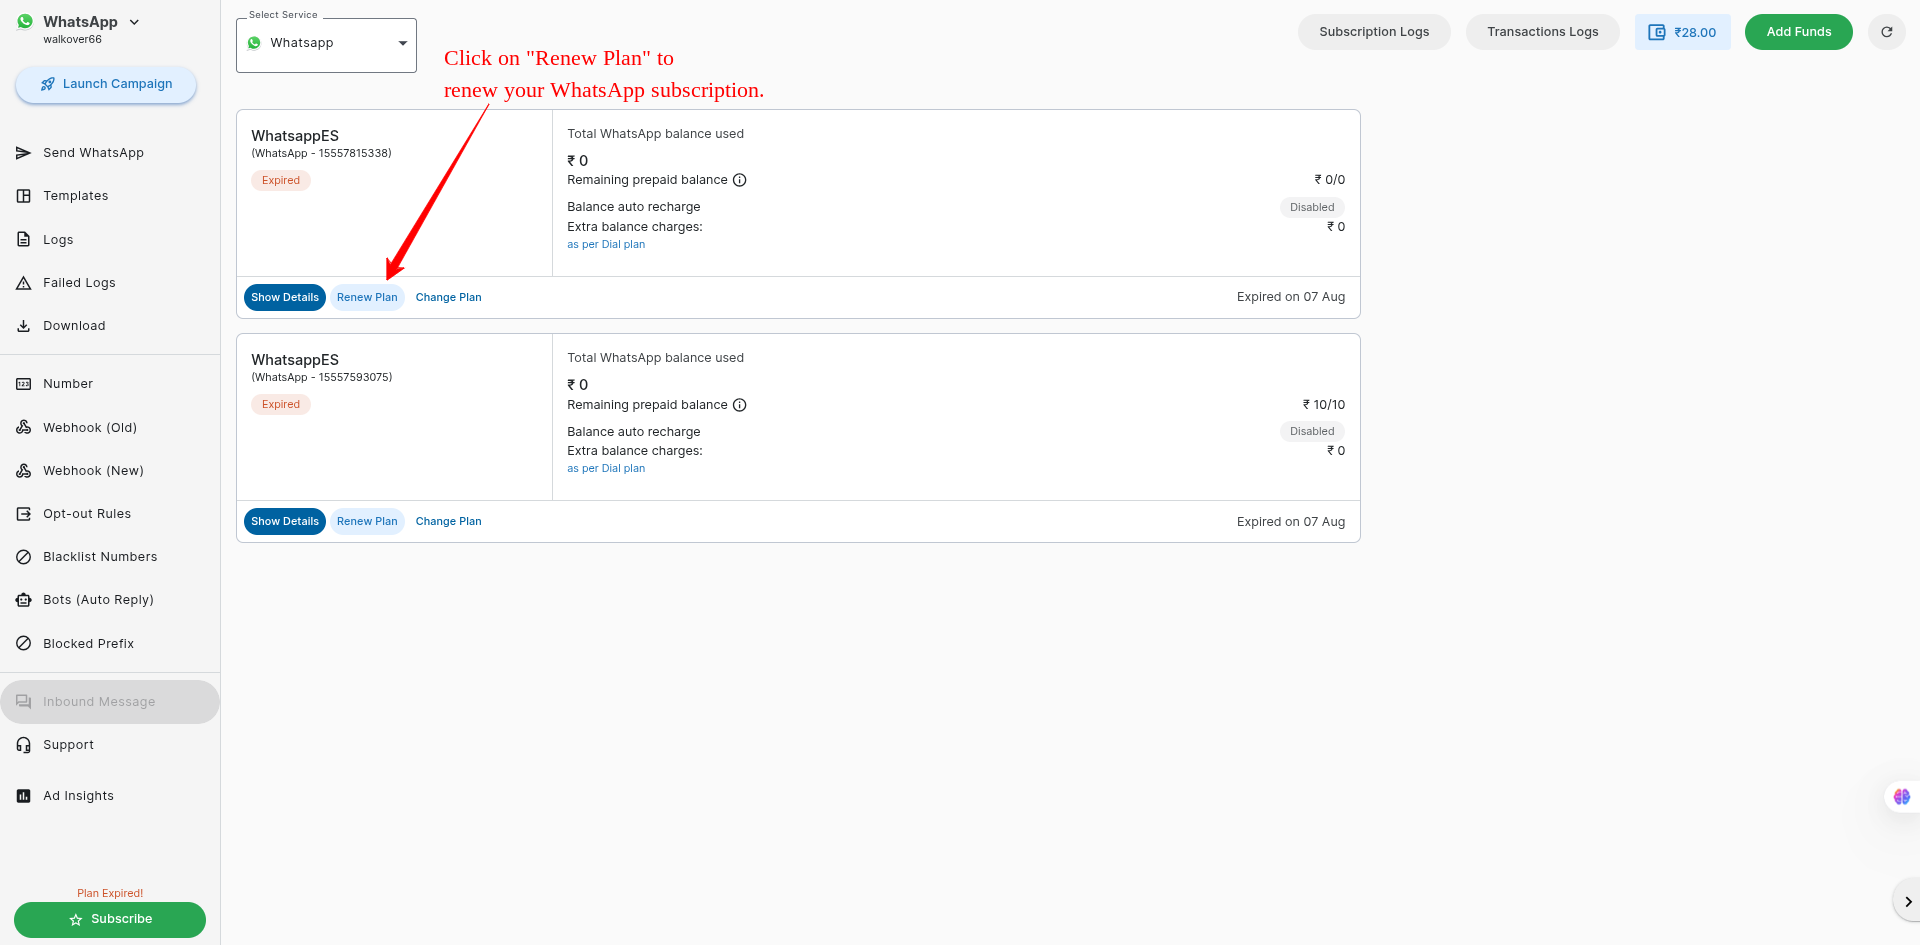Click the Inbound Message chat icon
The image size is (1920, 945).
(x=23, y=702)
